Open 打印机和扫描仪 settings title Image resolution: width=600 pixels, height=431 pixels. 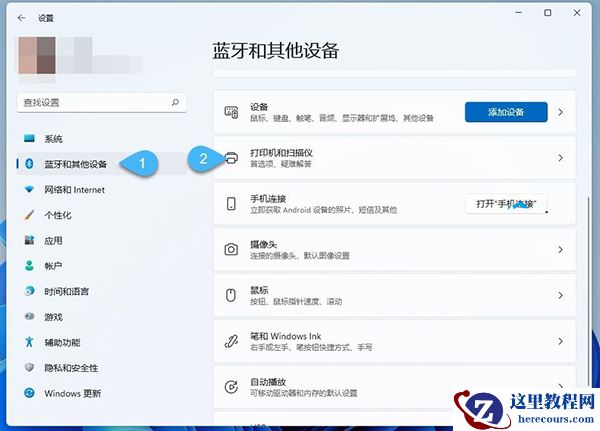282,153
